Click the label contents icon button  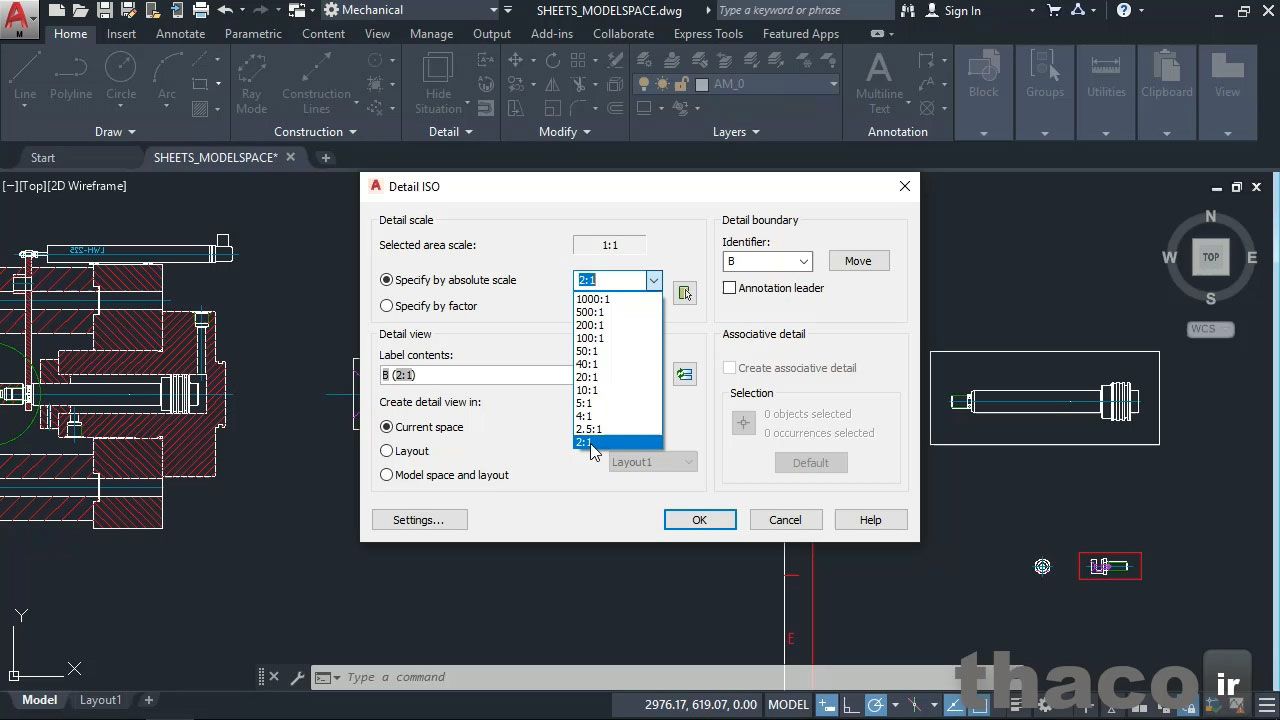point(685,375)
